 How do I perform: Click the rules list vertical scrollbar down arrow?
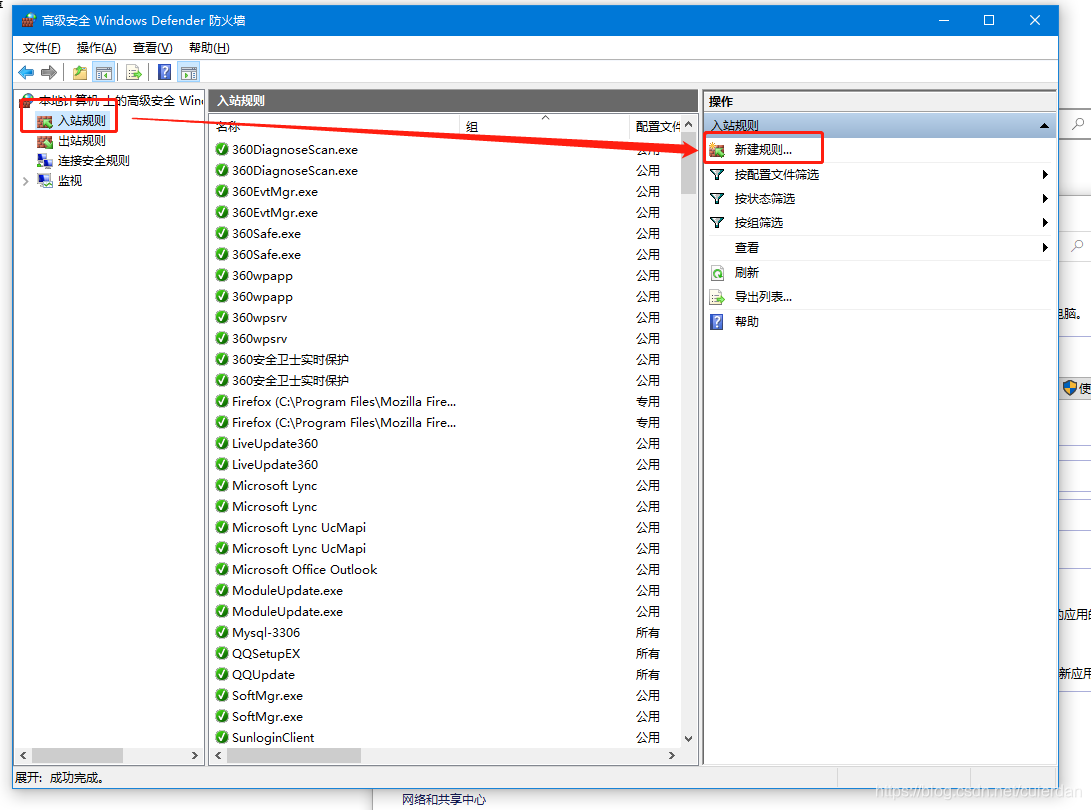[688, 739]
